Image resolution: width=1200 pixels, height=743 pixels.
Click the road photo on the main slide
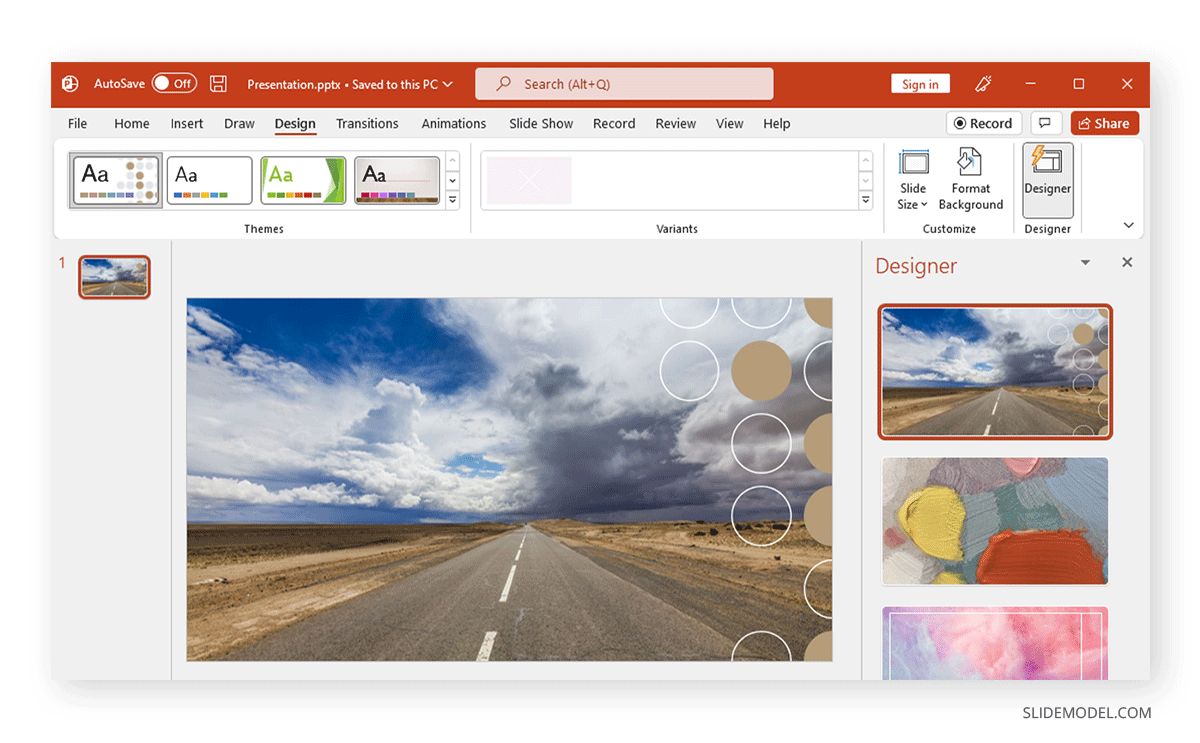[509, 479]
